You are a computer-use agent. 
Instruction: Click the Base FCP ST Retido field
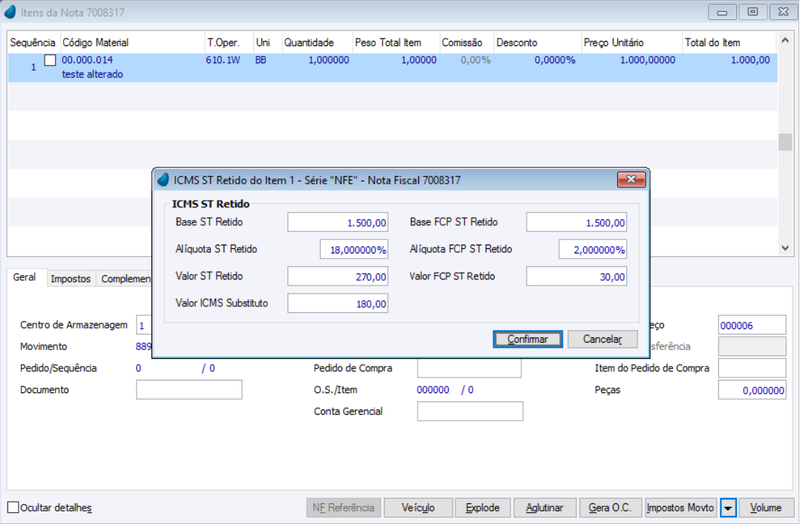(x=577, y=222)
